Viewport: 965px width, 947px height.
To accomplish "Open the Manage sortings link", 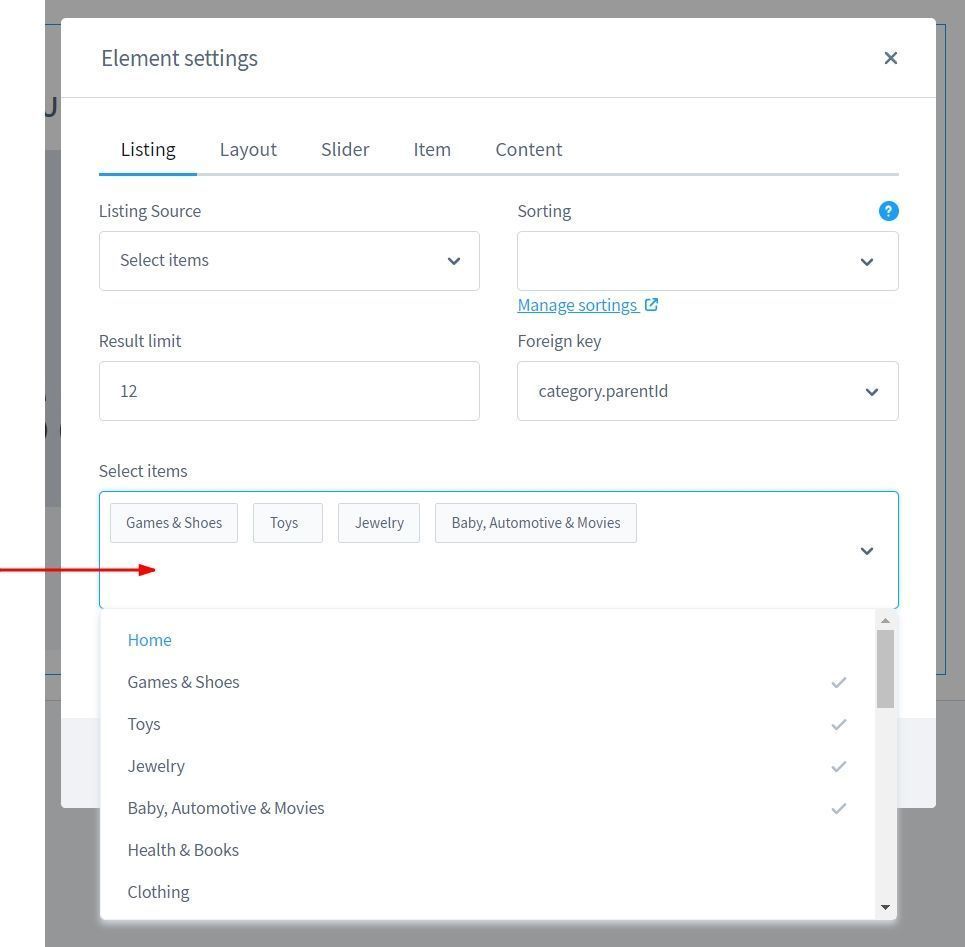I will pos(577,305).
